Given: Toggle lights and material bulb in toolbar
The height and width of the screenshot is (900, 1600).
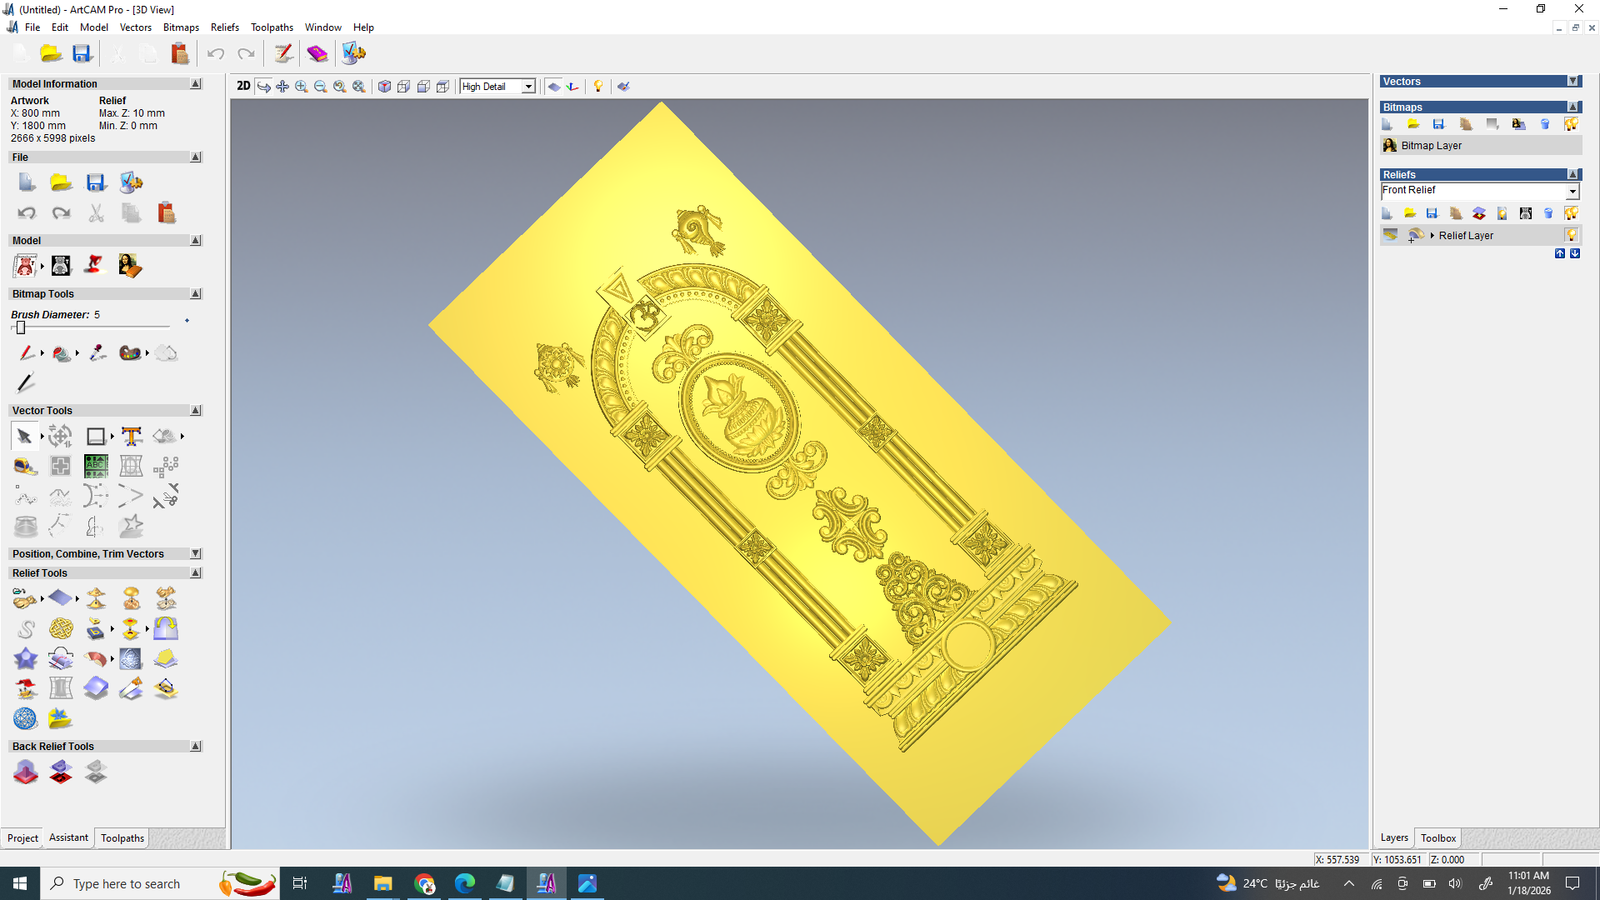Looking at the screenshot, I should pyautogui.click(x=598, y=87).
